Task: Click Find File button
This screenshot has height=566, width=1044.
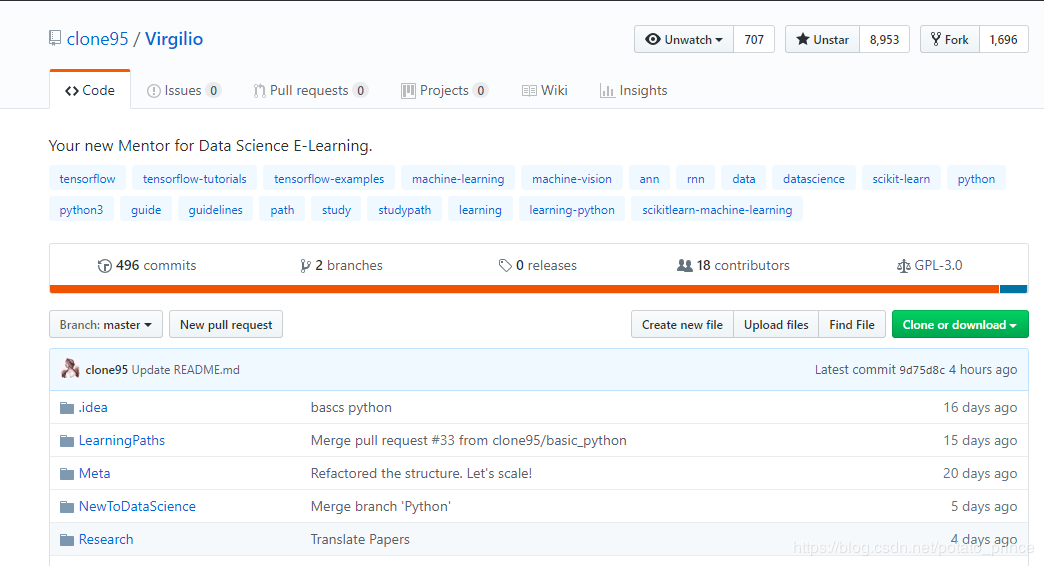Action: click(x=852, y=324)
